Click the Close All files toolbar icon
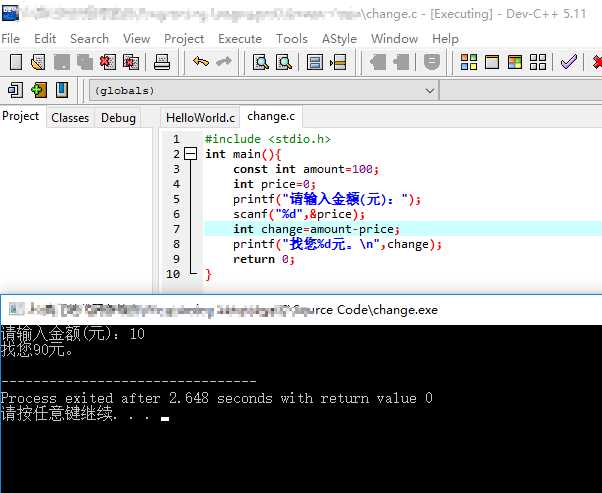The height and width of the screenshot is (493, 602). pos(131,62)
